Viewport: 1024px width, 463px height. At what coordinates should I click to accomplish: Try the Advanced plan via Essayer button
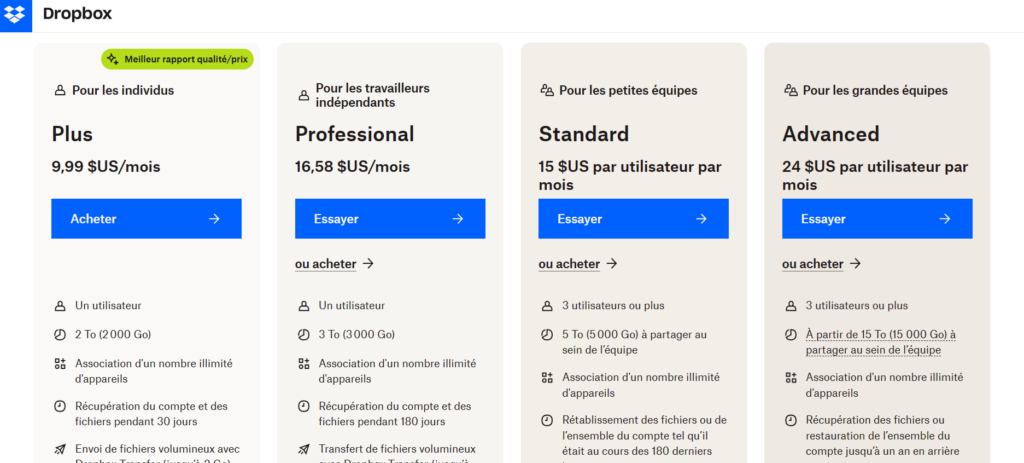[x=877, y=219]
